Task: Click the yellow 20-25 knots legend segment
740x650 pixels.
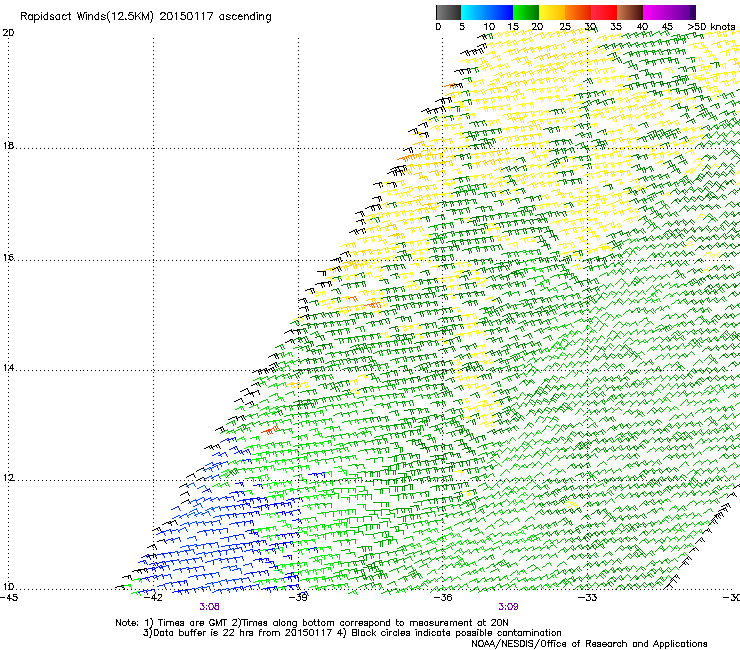Action: tap(552, 12)
